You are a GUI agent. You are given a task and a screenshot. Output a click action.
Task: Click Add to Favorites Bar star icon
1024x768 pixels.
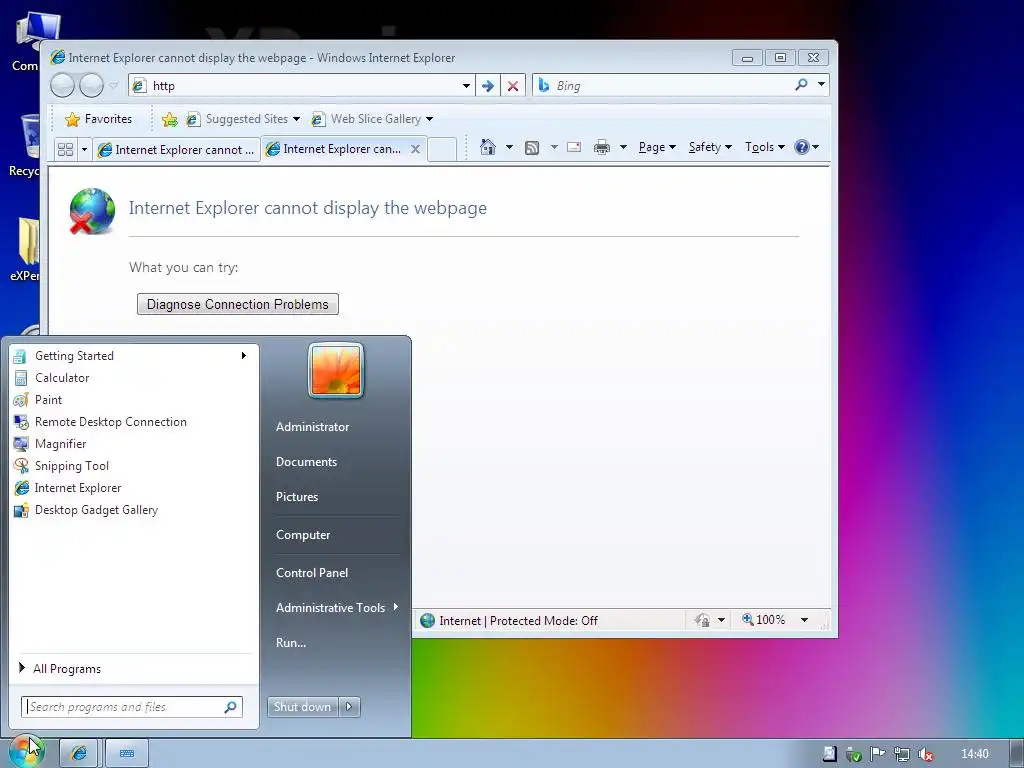tap(170, 119)
